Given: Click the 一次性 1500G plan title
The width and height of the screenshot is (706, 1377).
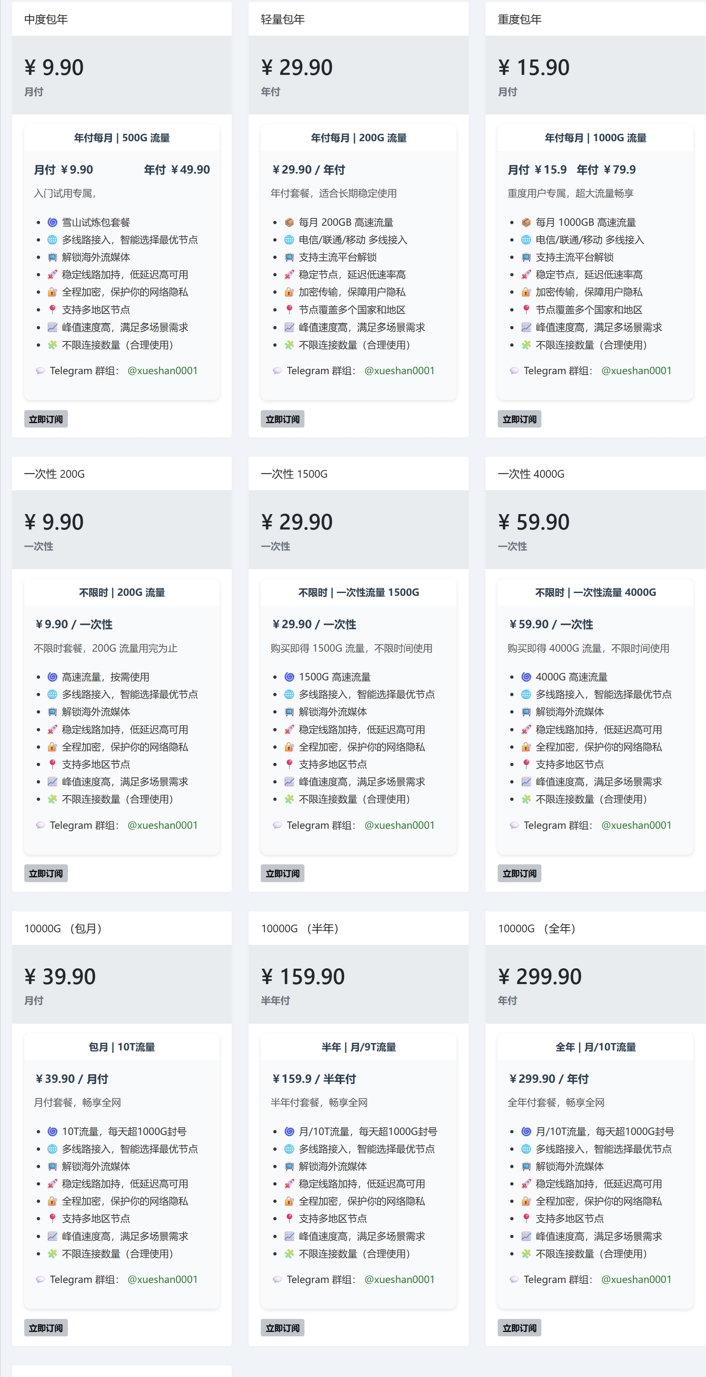Looking at the screenshot, I should pyautogui.click(x=294, y=474).
